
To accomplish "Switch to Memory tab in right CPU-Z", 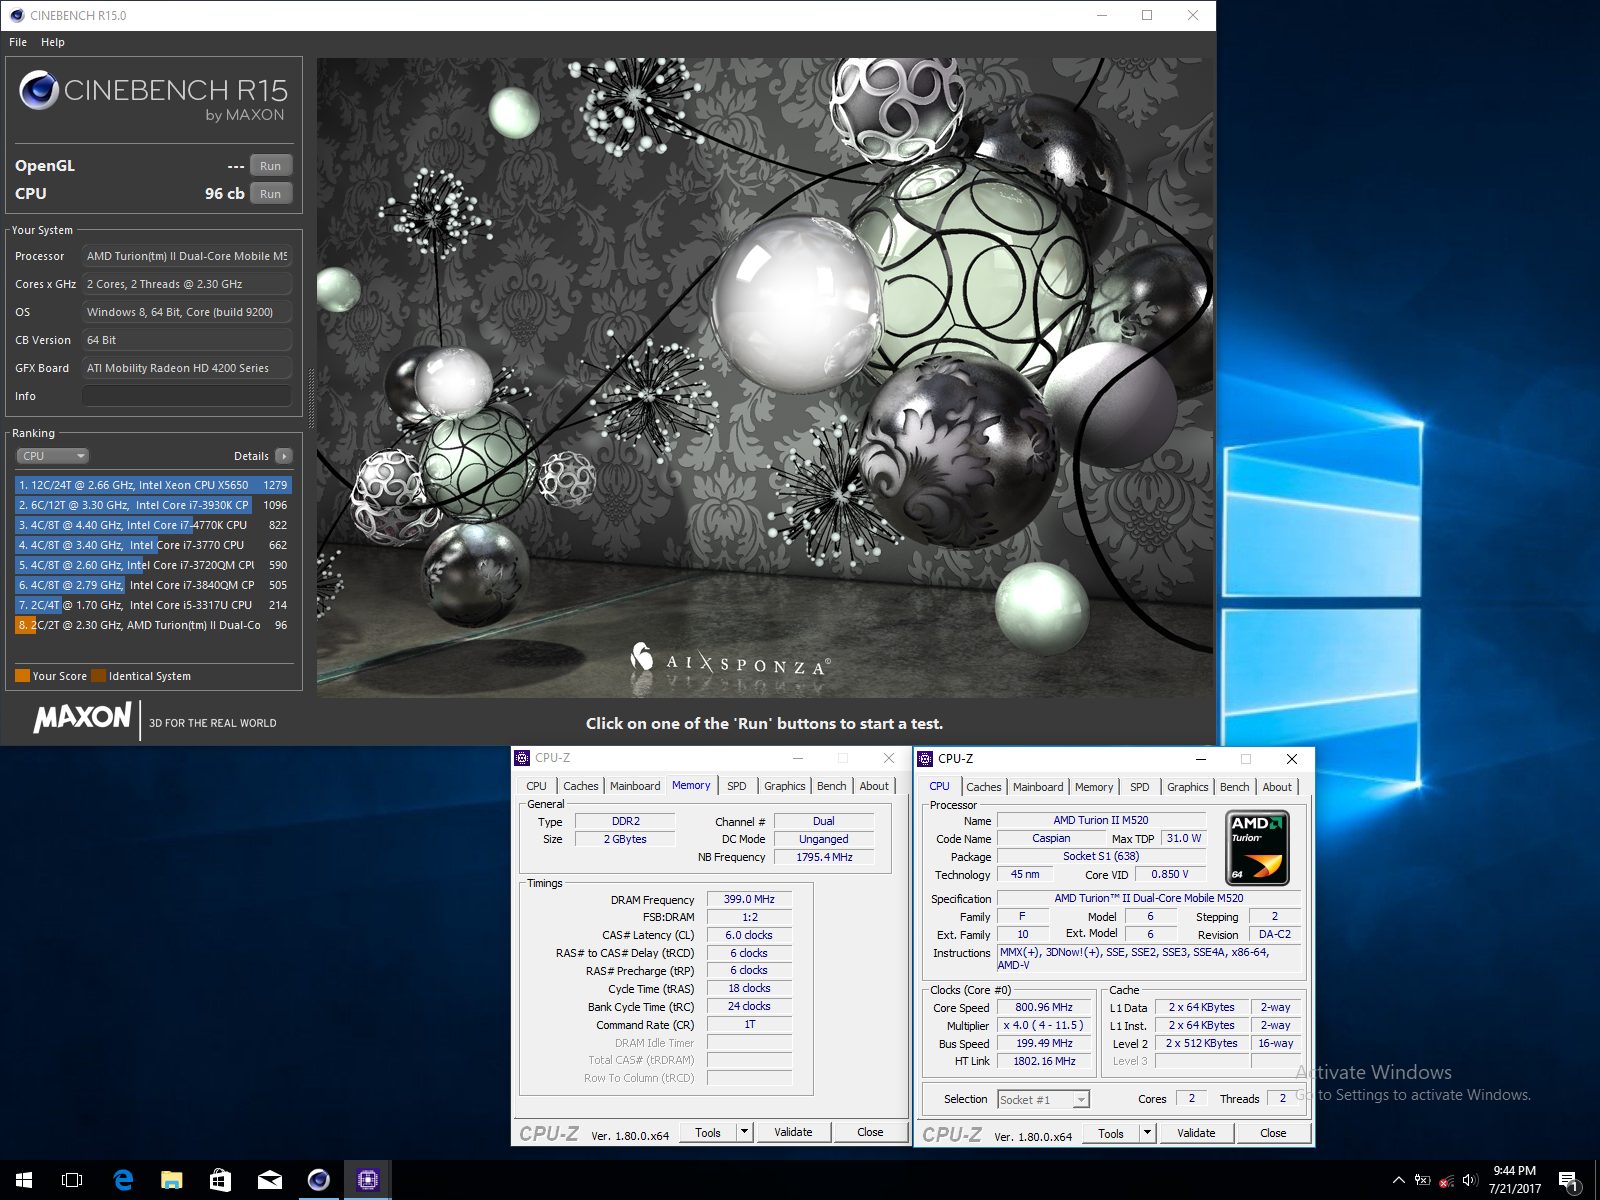I will click(1094, 787).
